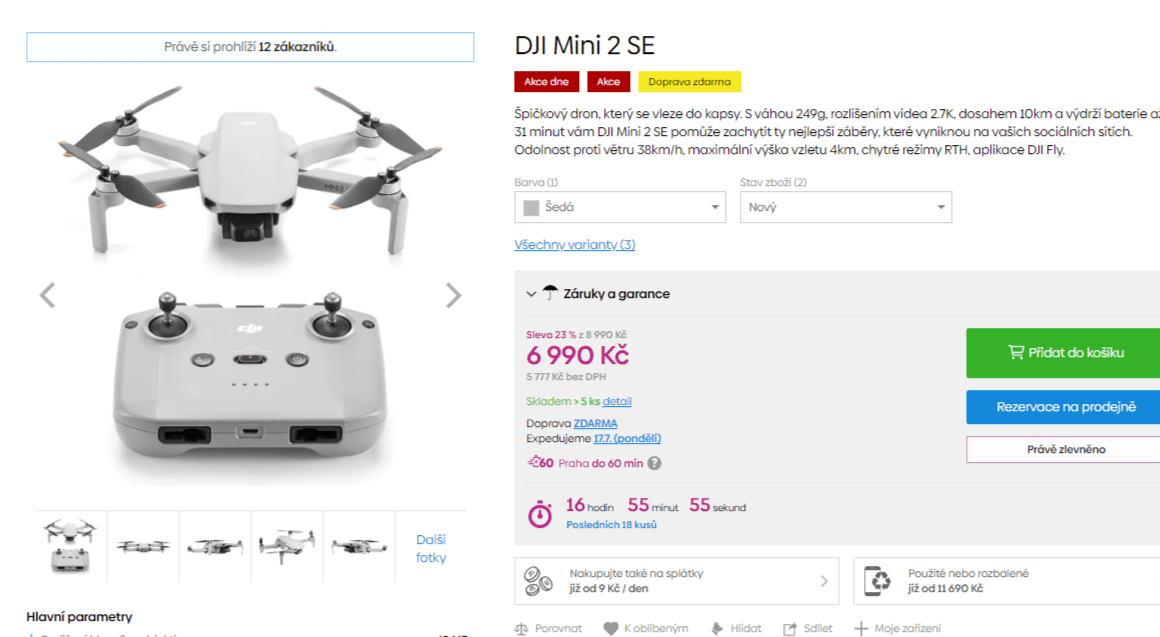Open the Barva color dropdown showing Šedá

click(620, 207)
